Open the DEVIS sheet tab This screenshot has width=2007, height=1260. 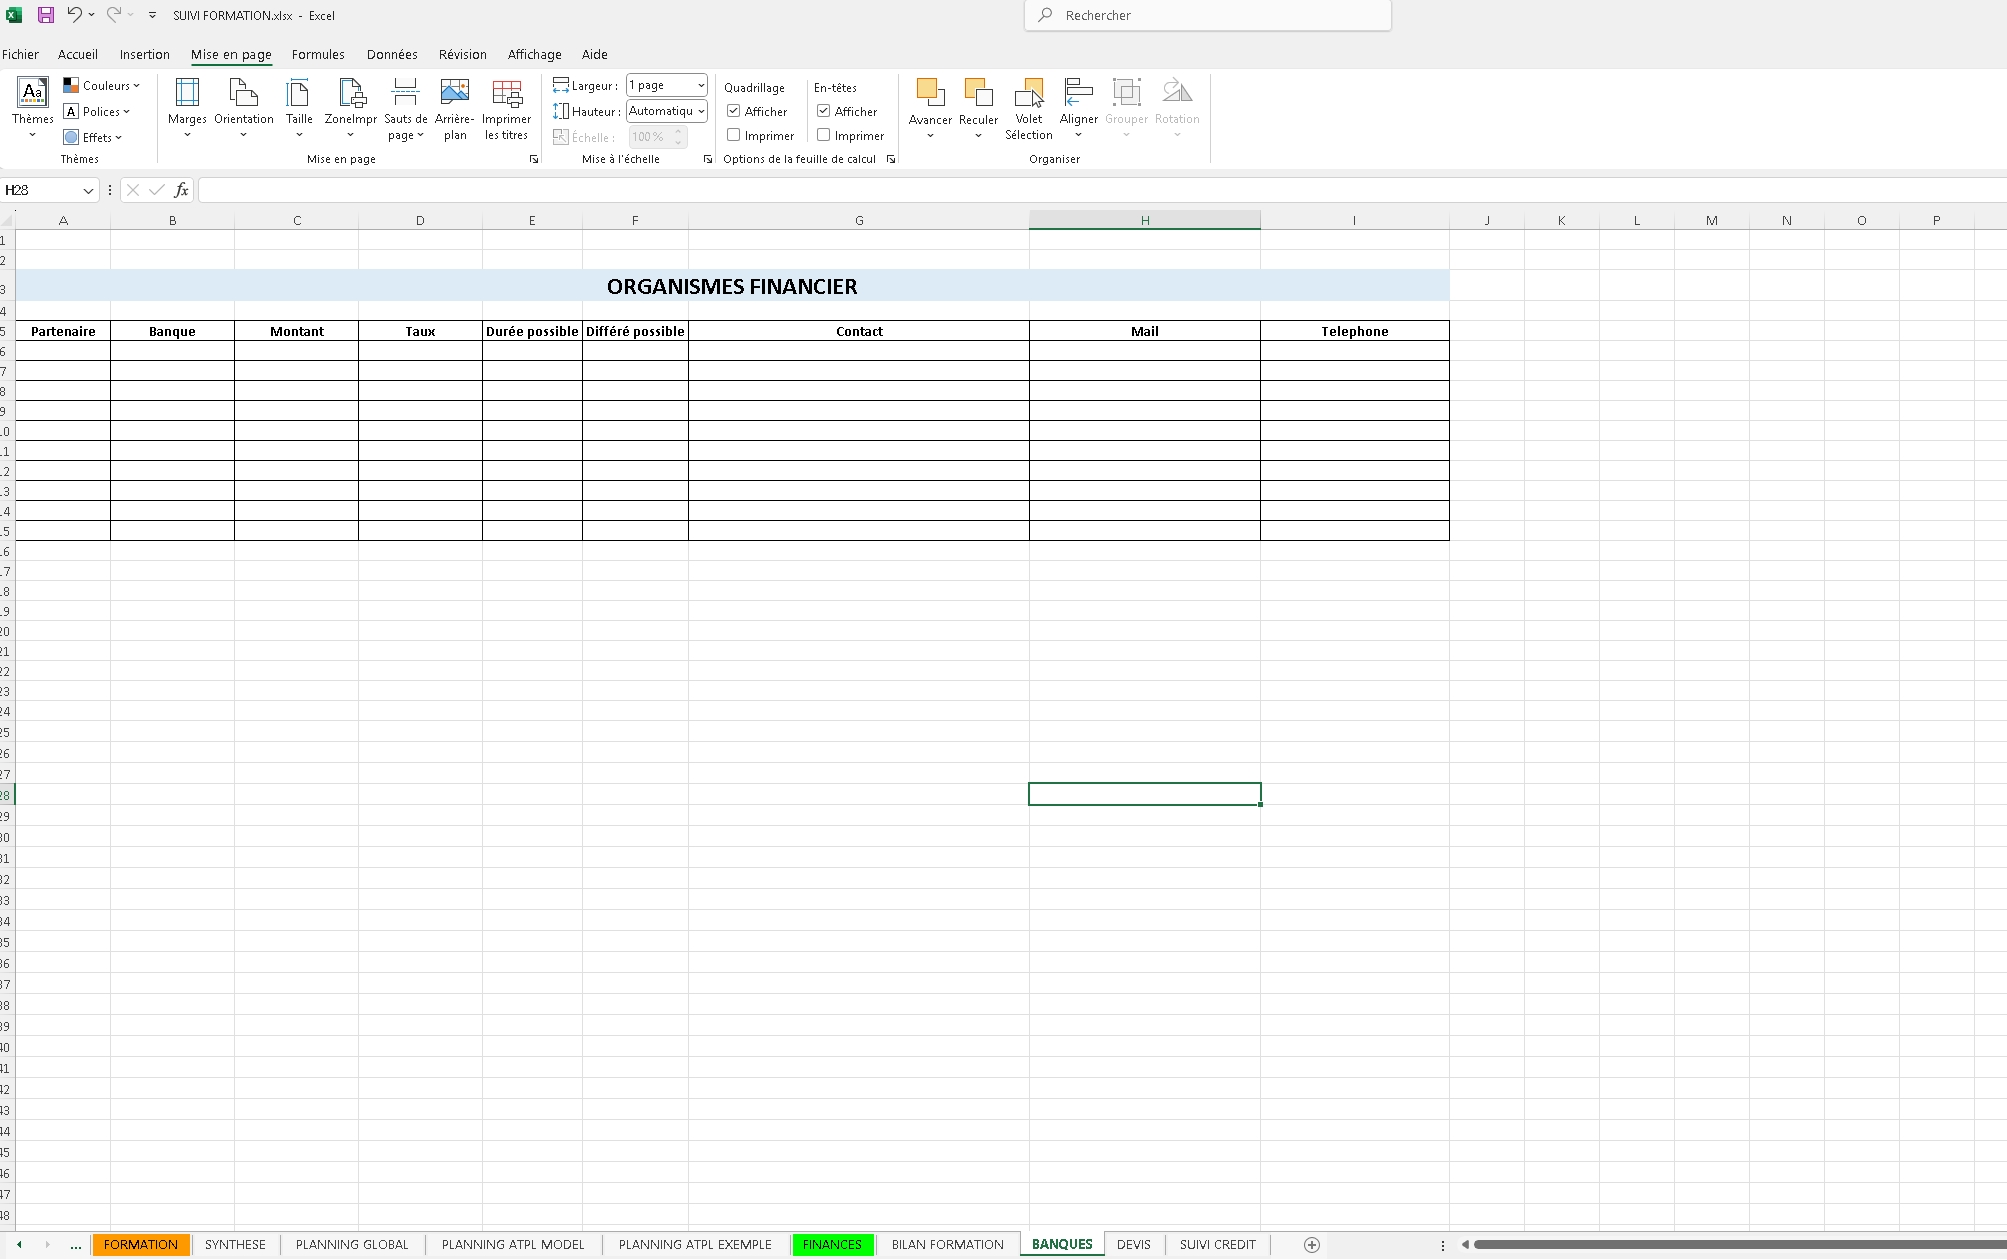point(1133,1245)
